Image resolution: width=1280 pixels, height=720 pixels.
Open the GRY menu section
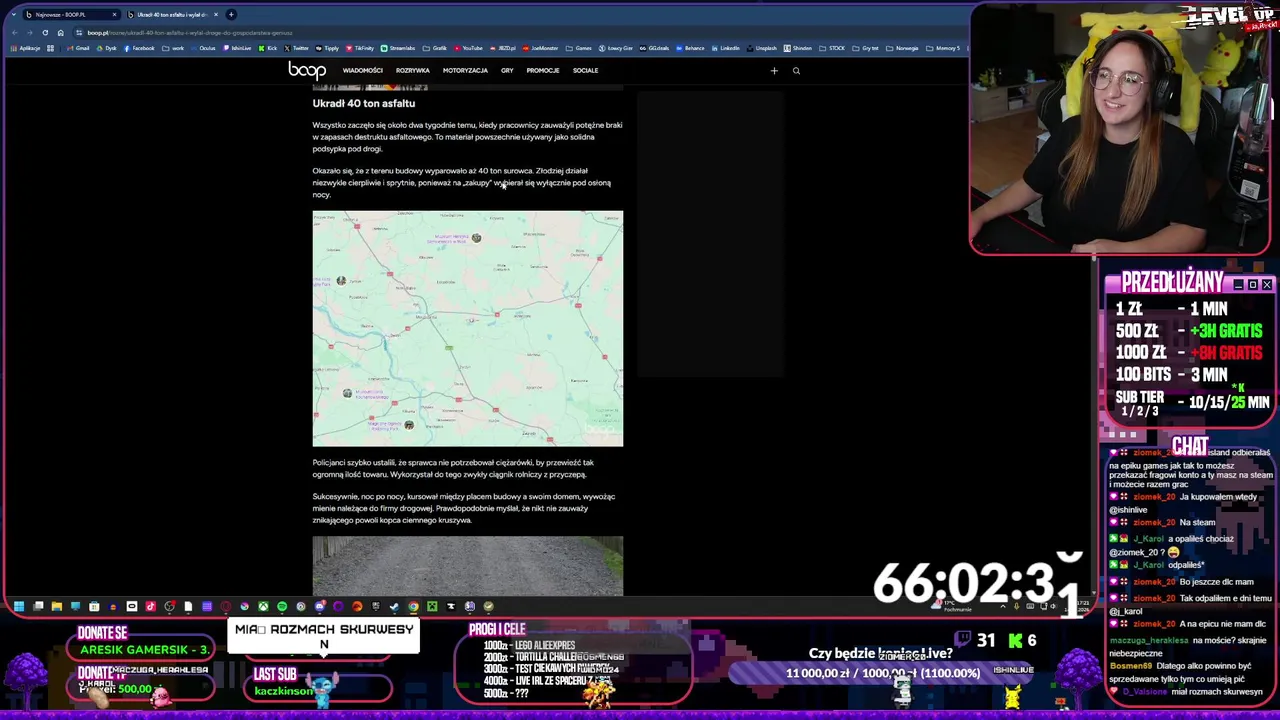507,71
